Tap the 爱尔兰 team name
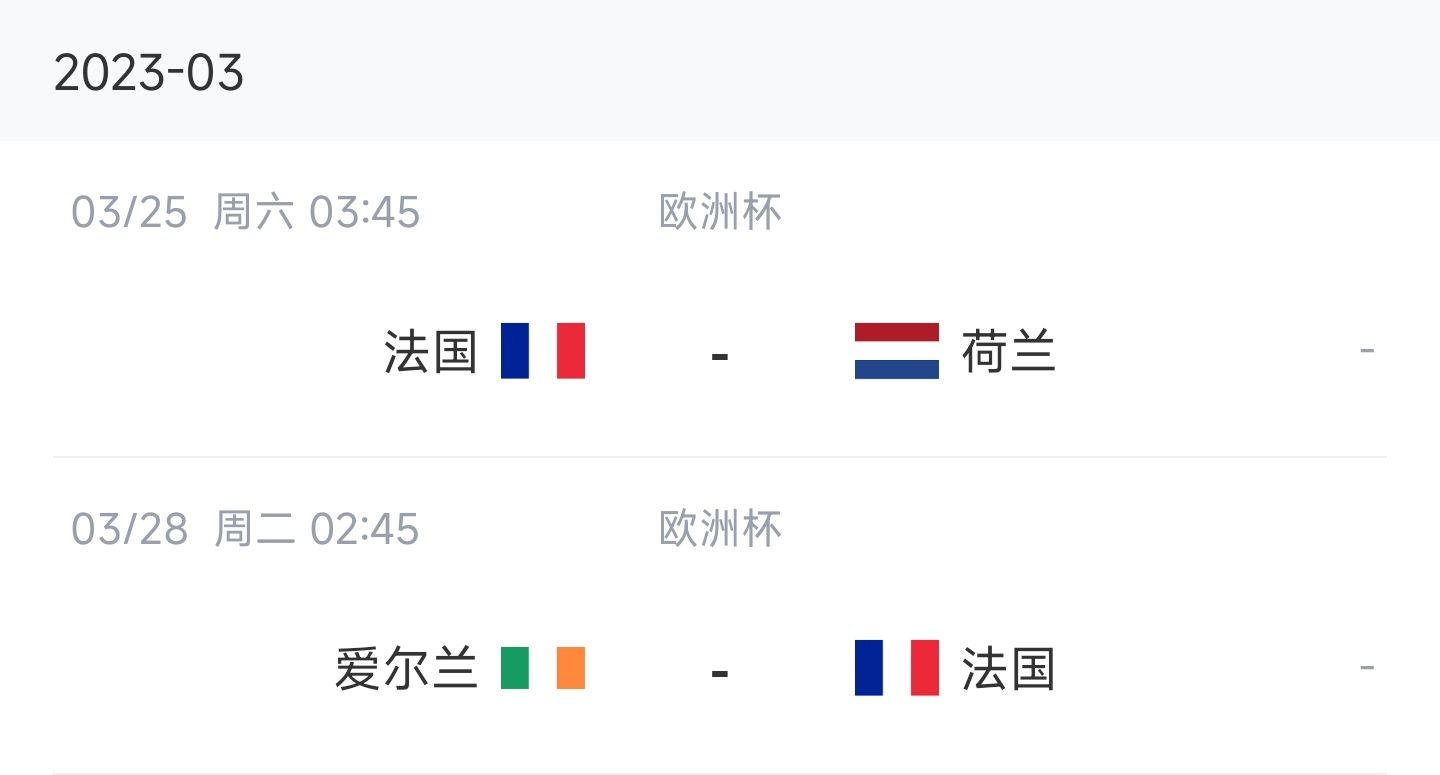 (406, 669)
